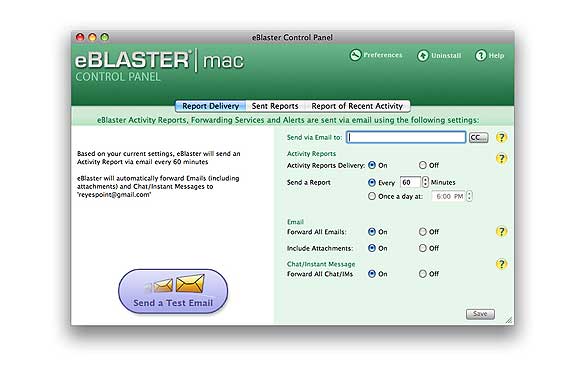Image resolution: width=586 pixels, height=375 pixels.
Task: Click the Uninstall icon in header
Action: coord(423,56)
